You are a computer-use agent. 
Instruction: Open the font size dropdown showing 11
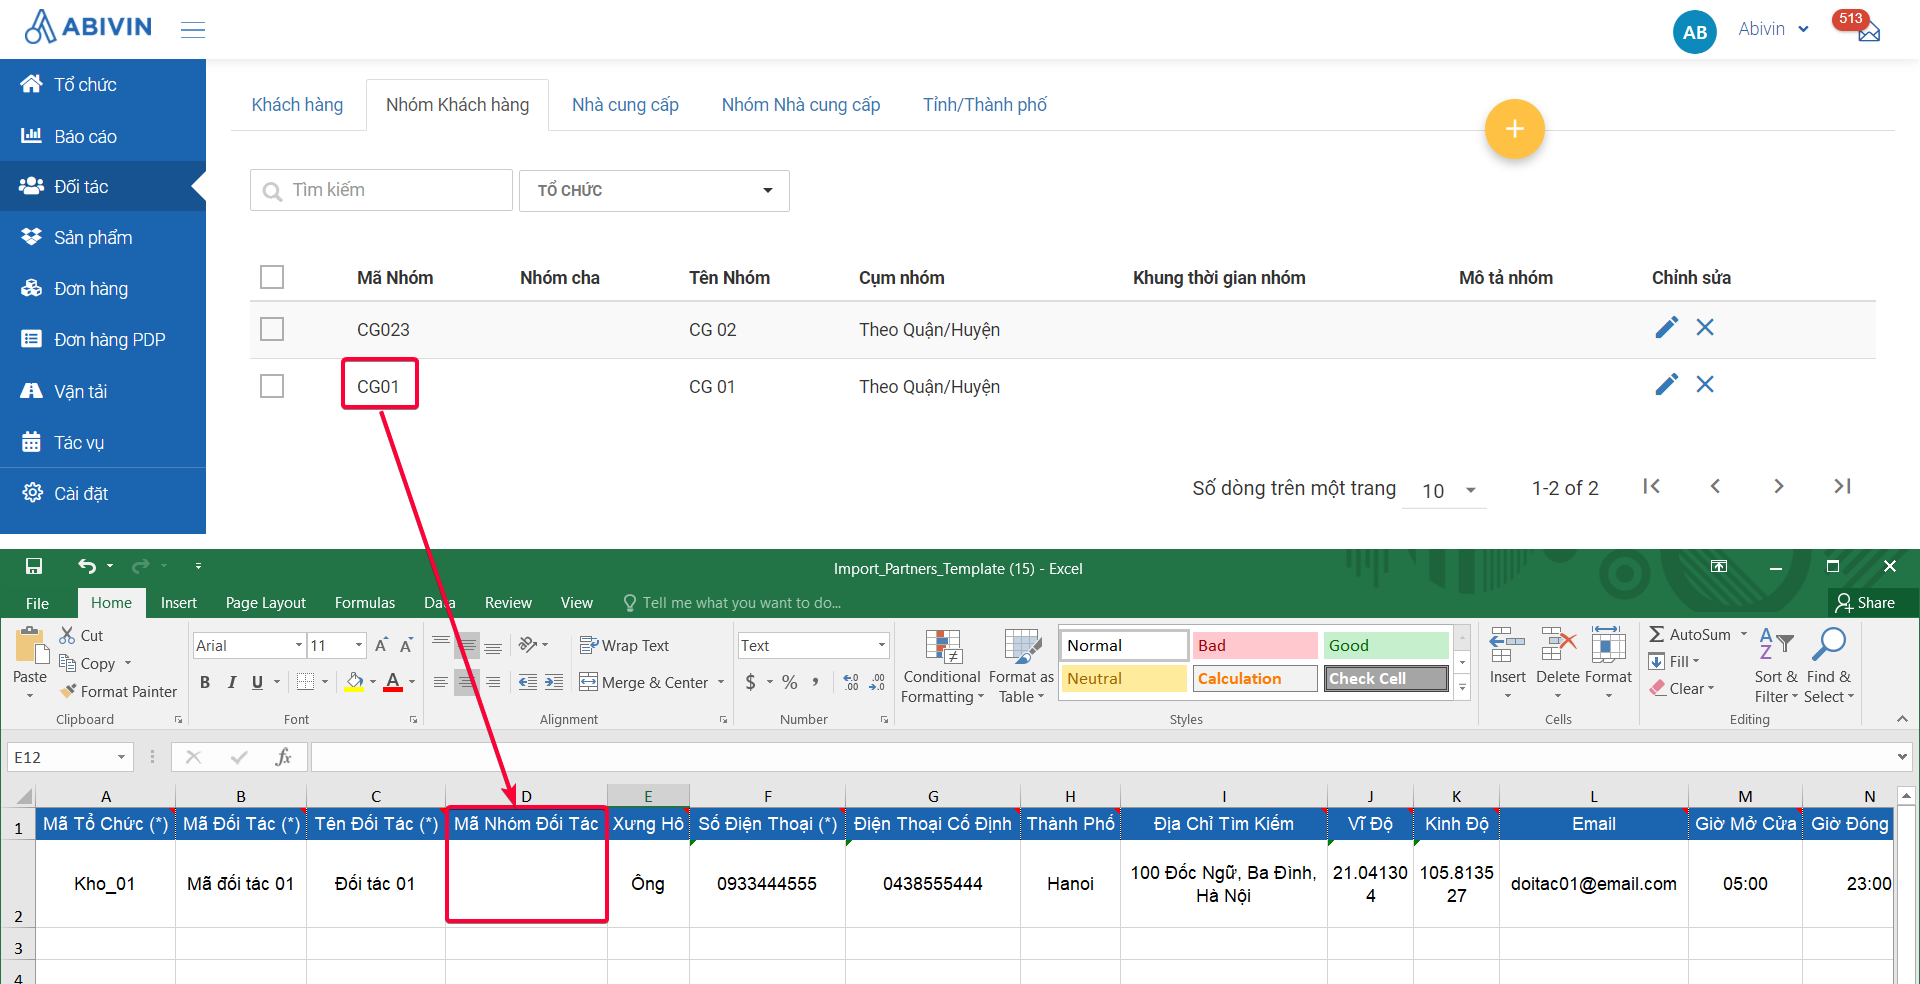pyautogui.click(x=358, y=645)
